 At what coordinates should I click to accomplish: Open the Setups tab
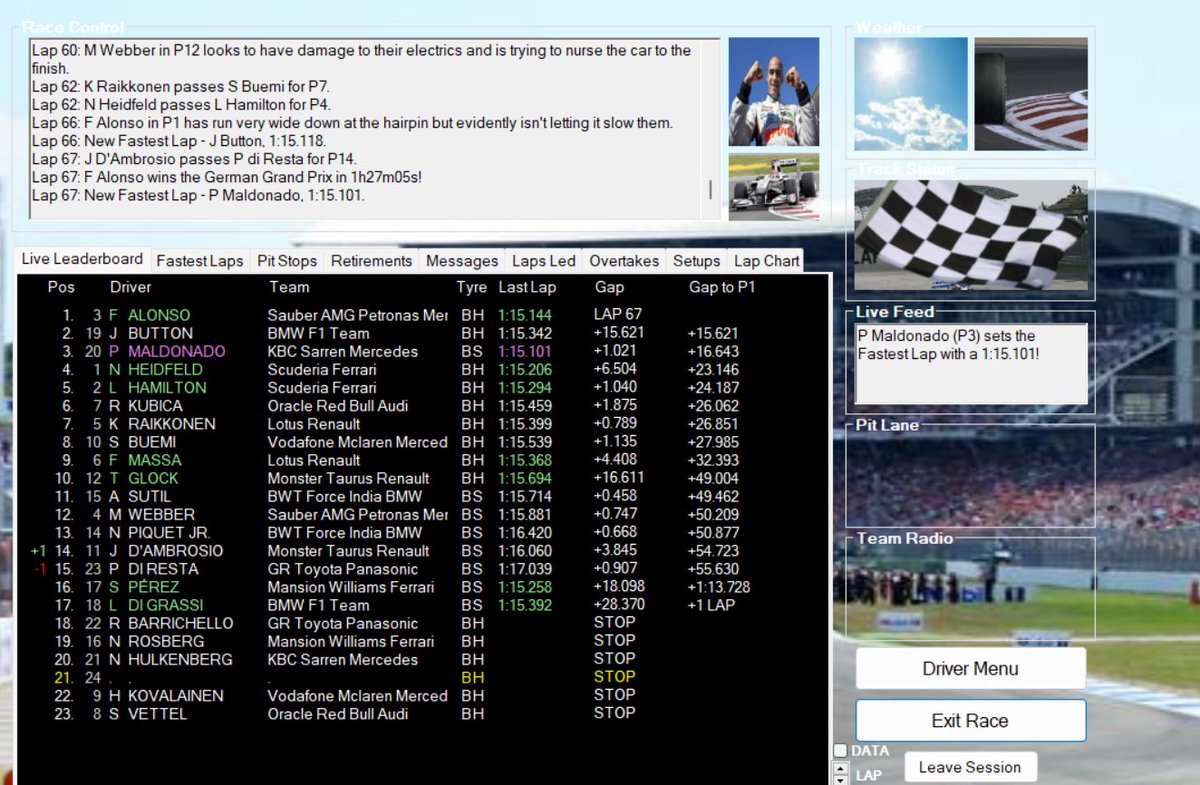coord(696,261)
